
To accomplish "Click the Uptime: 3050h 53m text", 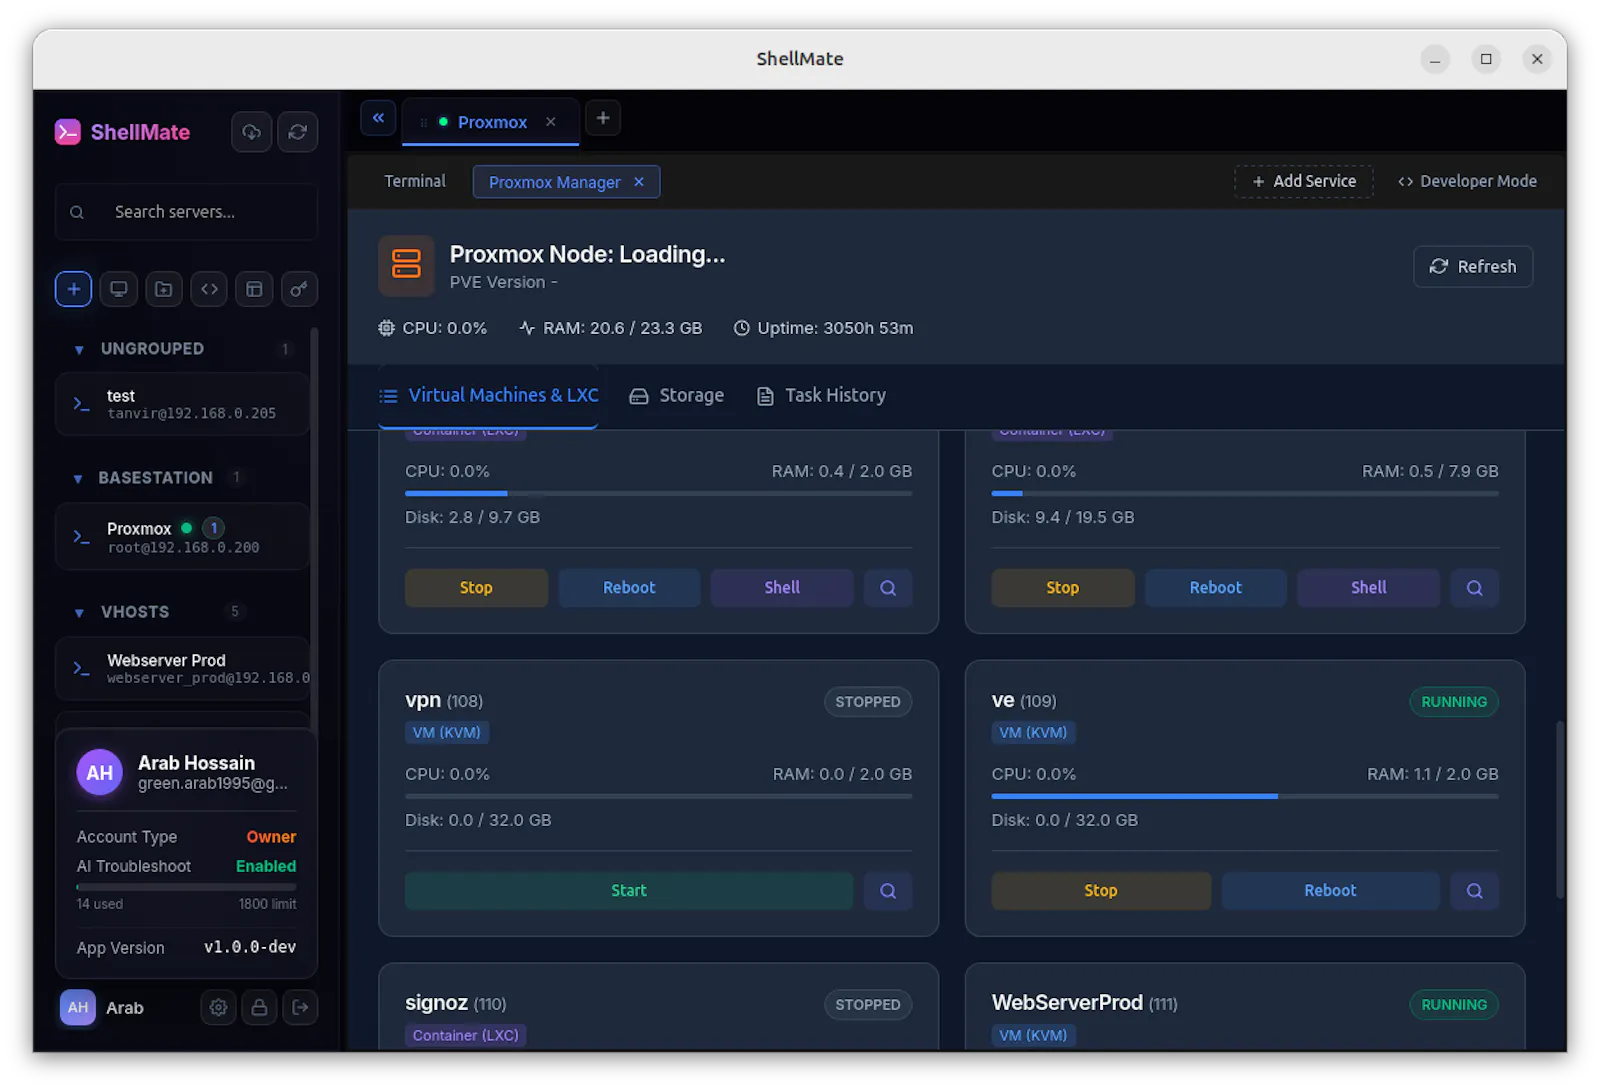I will tap(835, 328).
